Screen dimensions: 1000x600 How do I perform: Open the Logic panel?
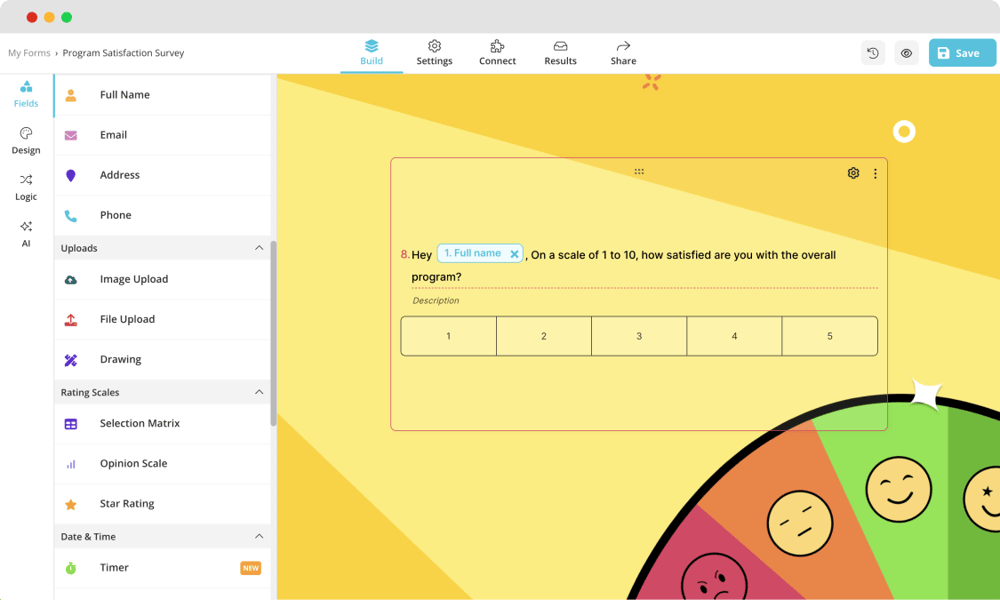point(26,187)
